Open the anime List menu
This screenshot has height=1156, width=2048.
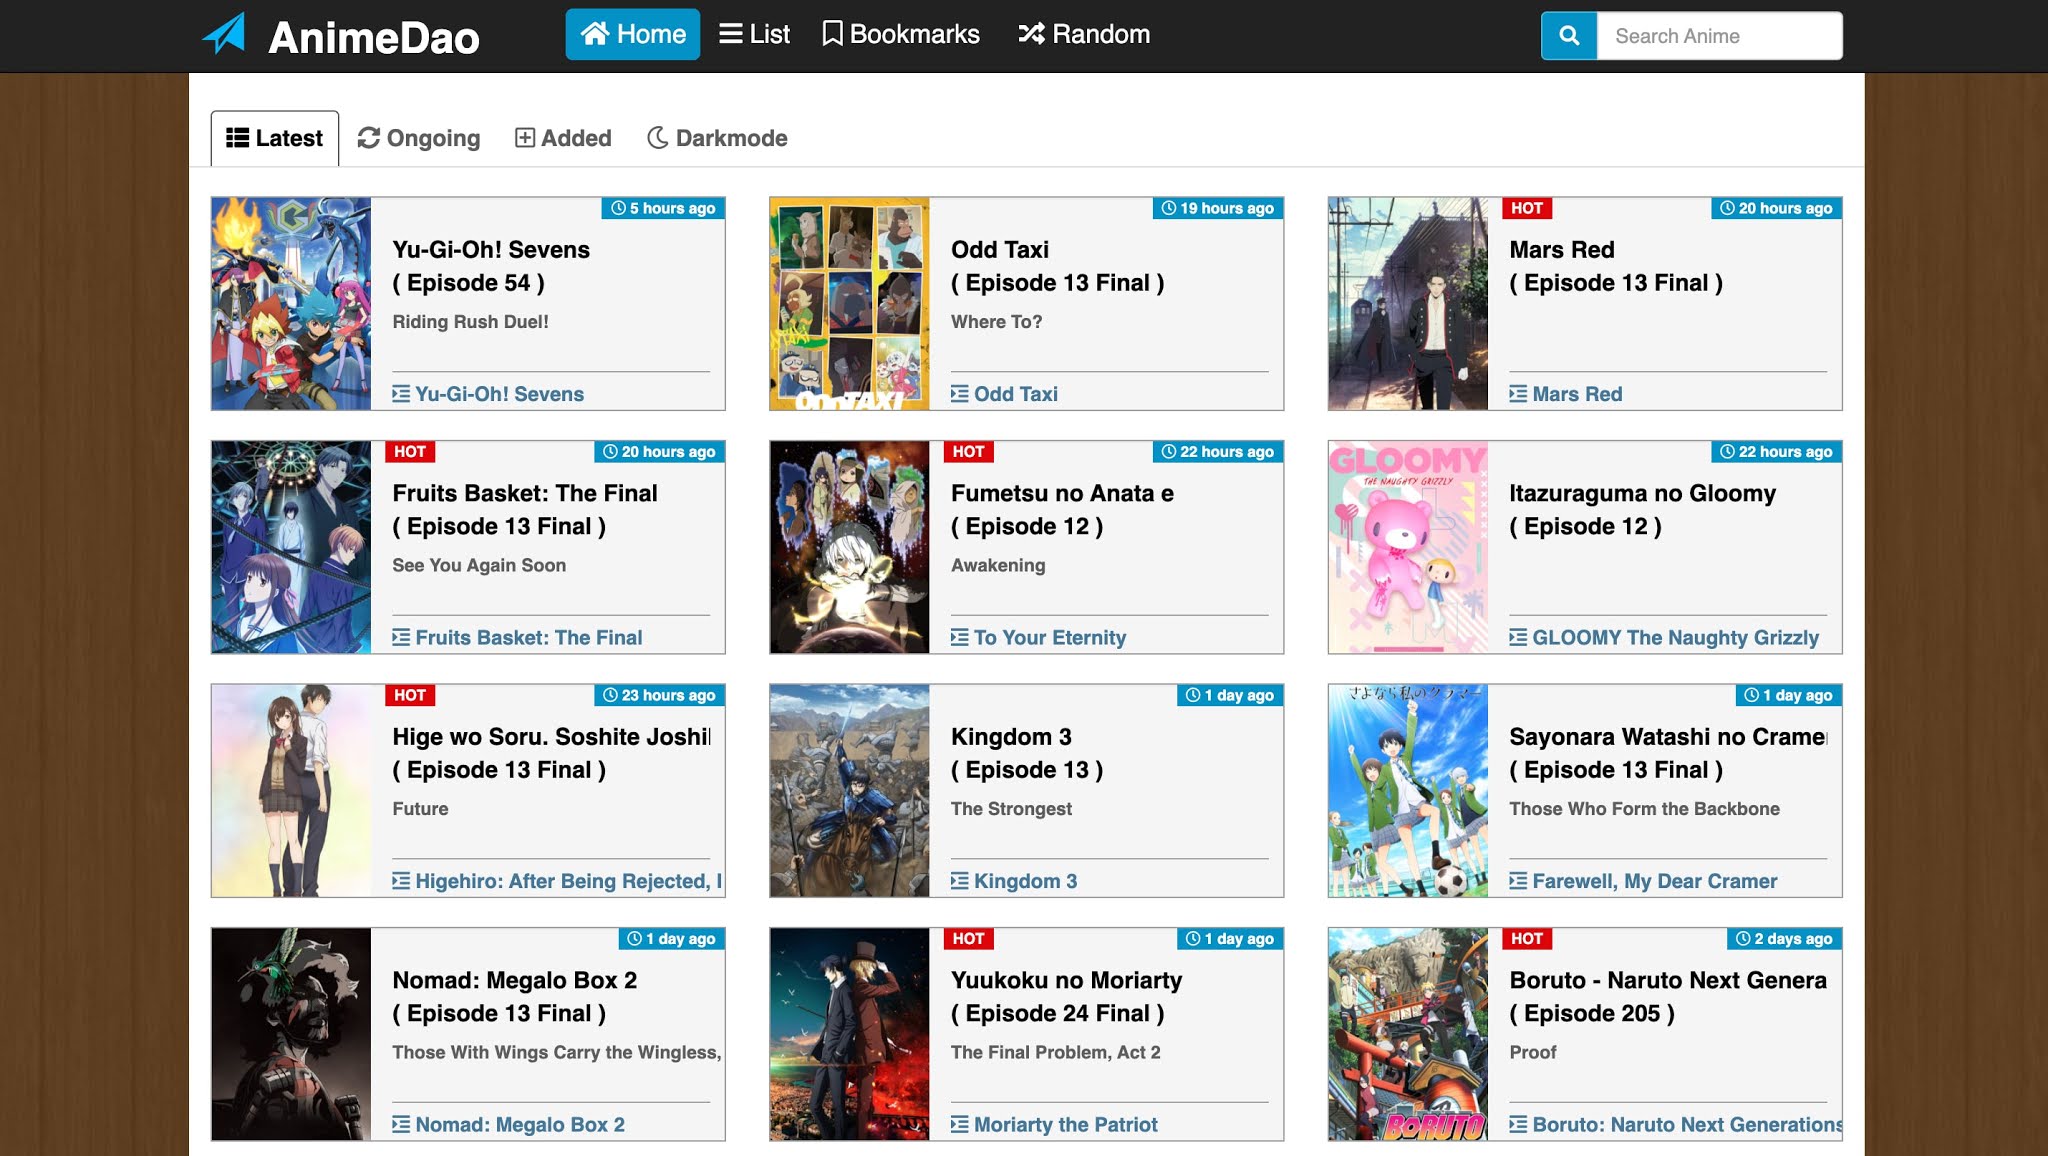point(754,34)
